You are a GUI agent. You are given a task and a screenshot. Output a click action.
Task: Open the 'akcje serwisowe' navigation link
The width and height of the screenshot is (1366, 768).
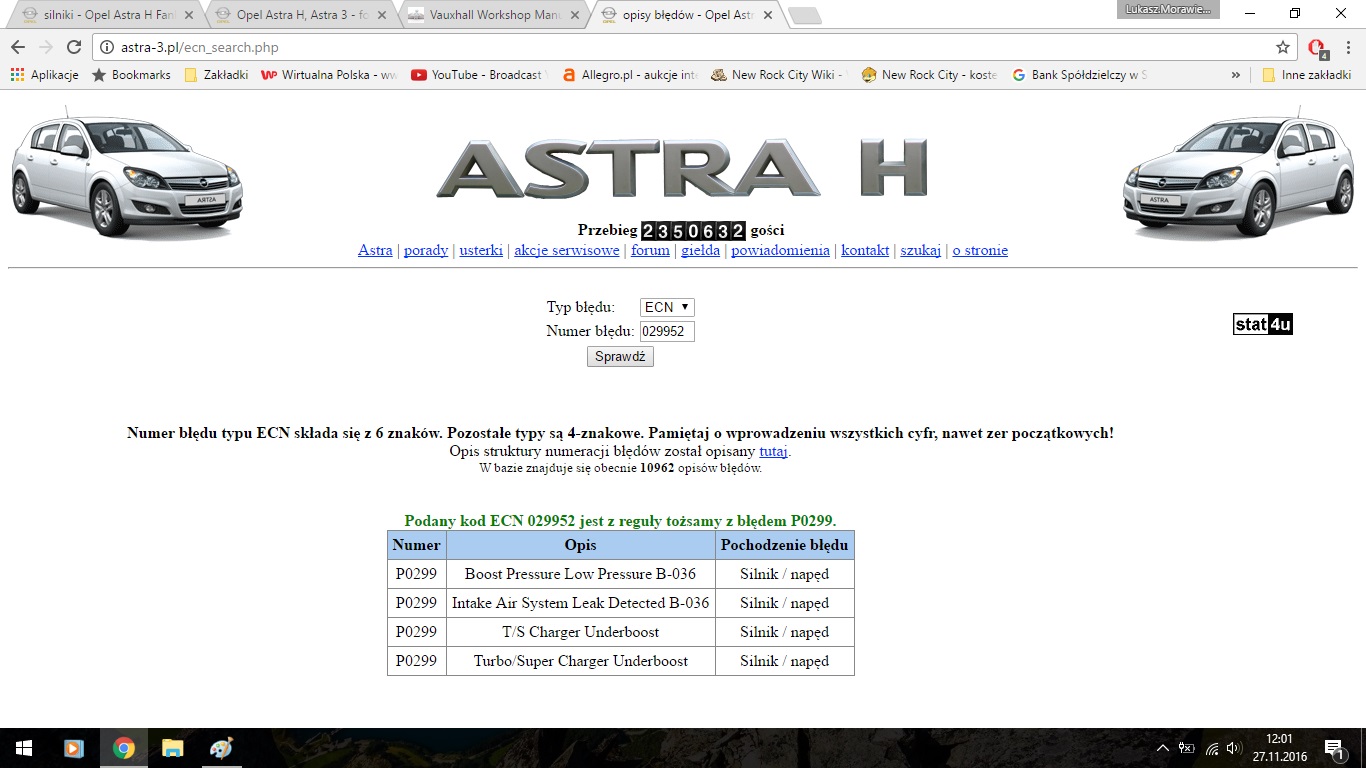tap(566, 250)
